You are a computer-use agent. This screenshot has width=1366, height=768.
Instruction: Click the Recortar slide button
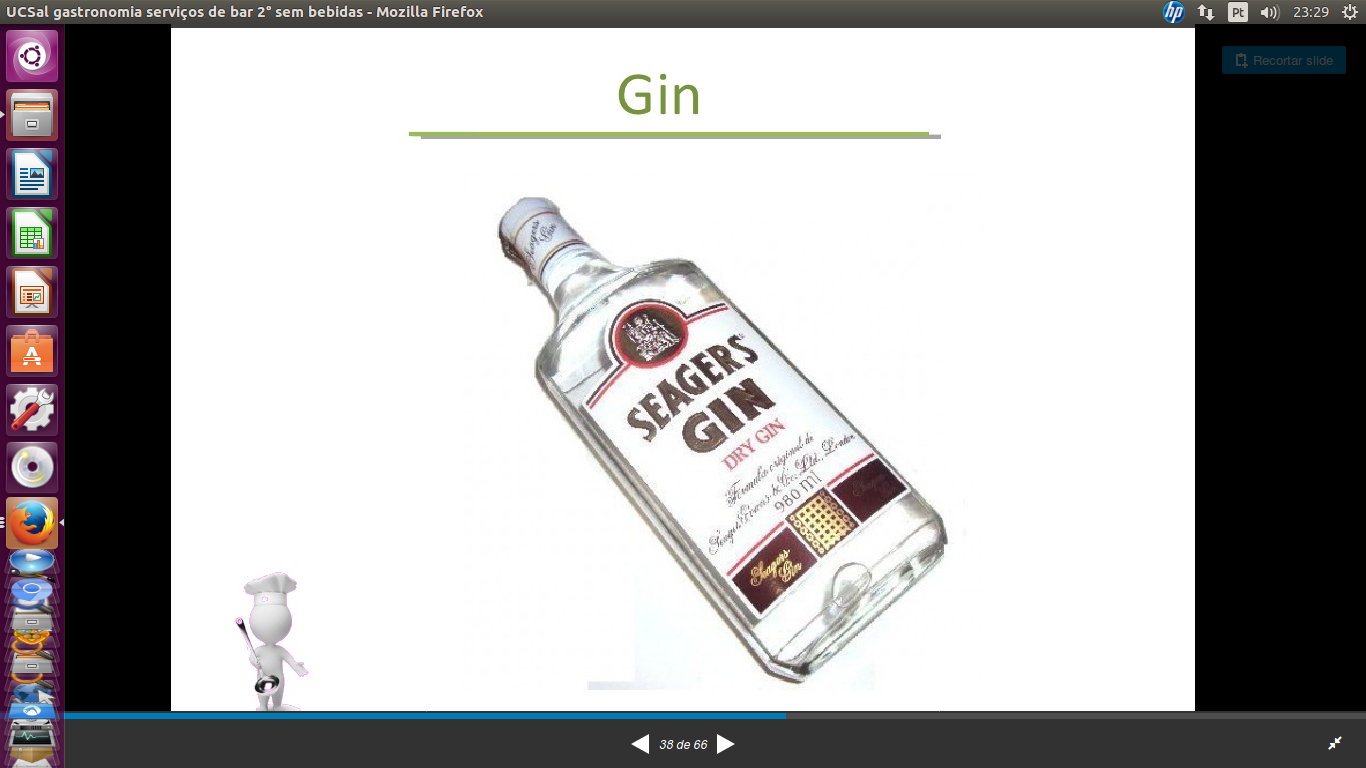pyautogui.click(x=1283, y=60)
